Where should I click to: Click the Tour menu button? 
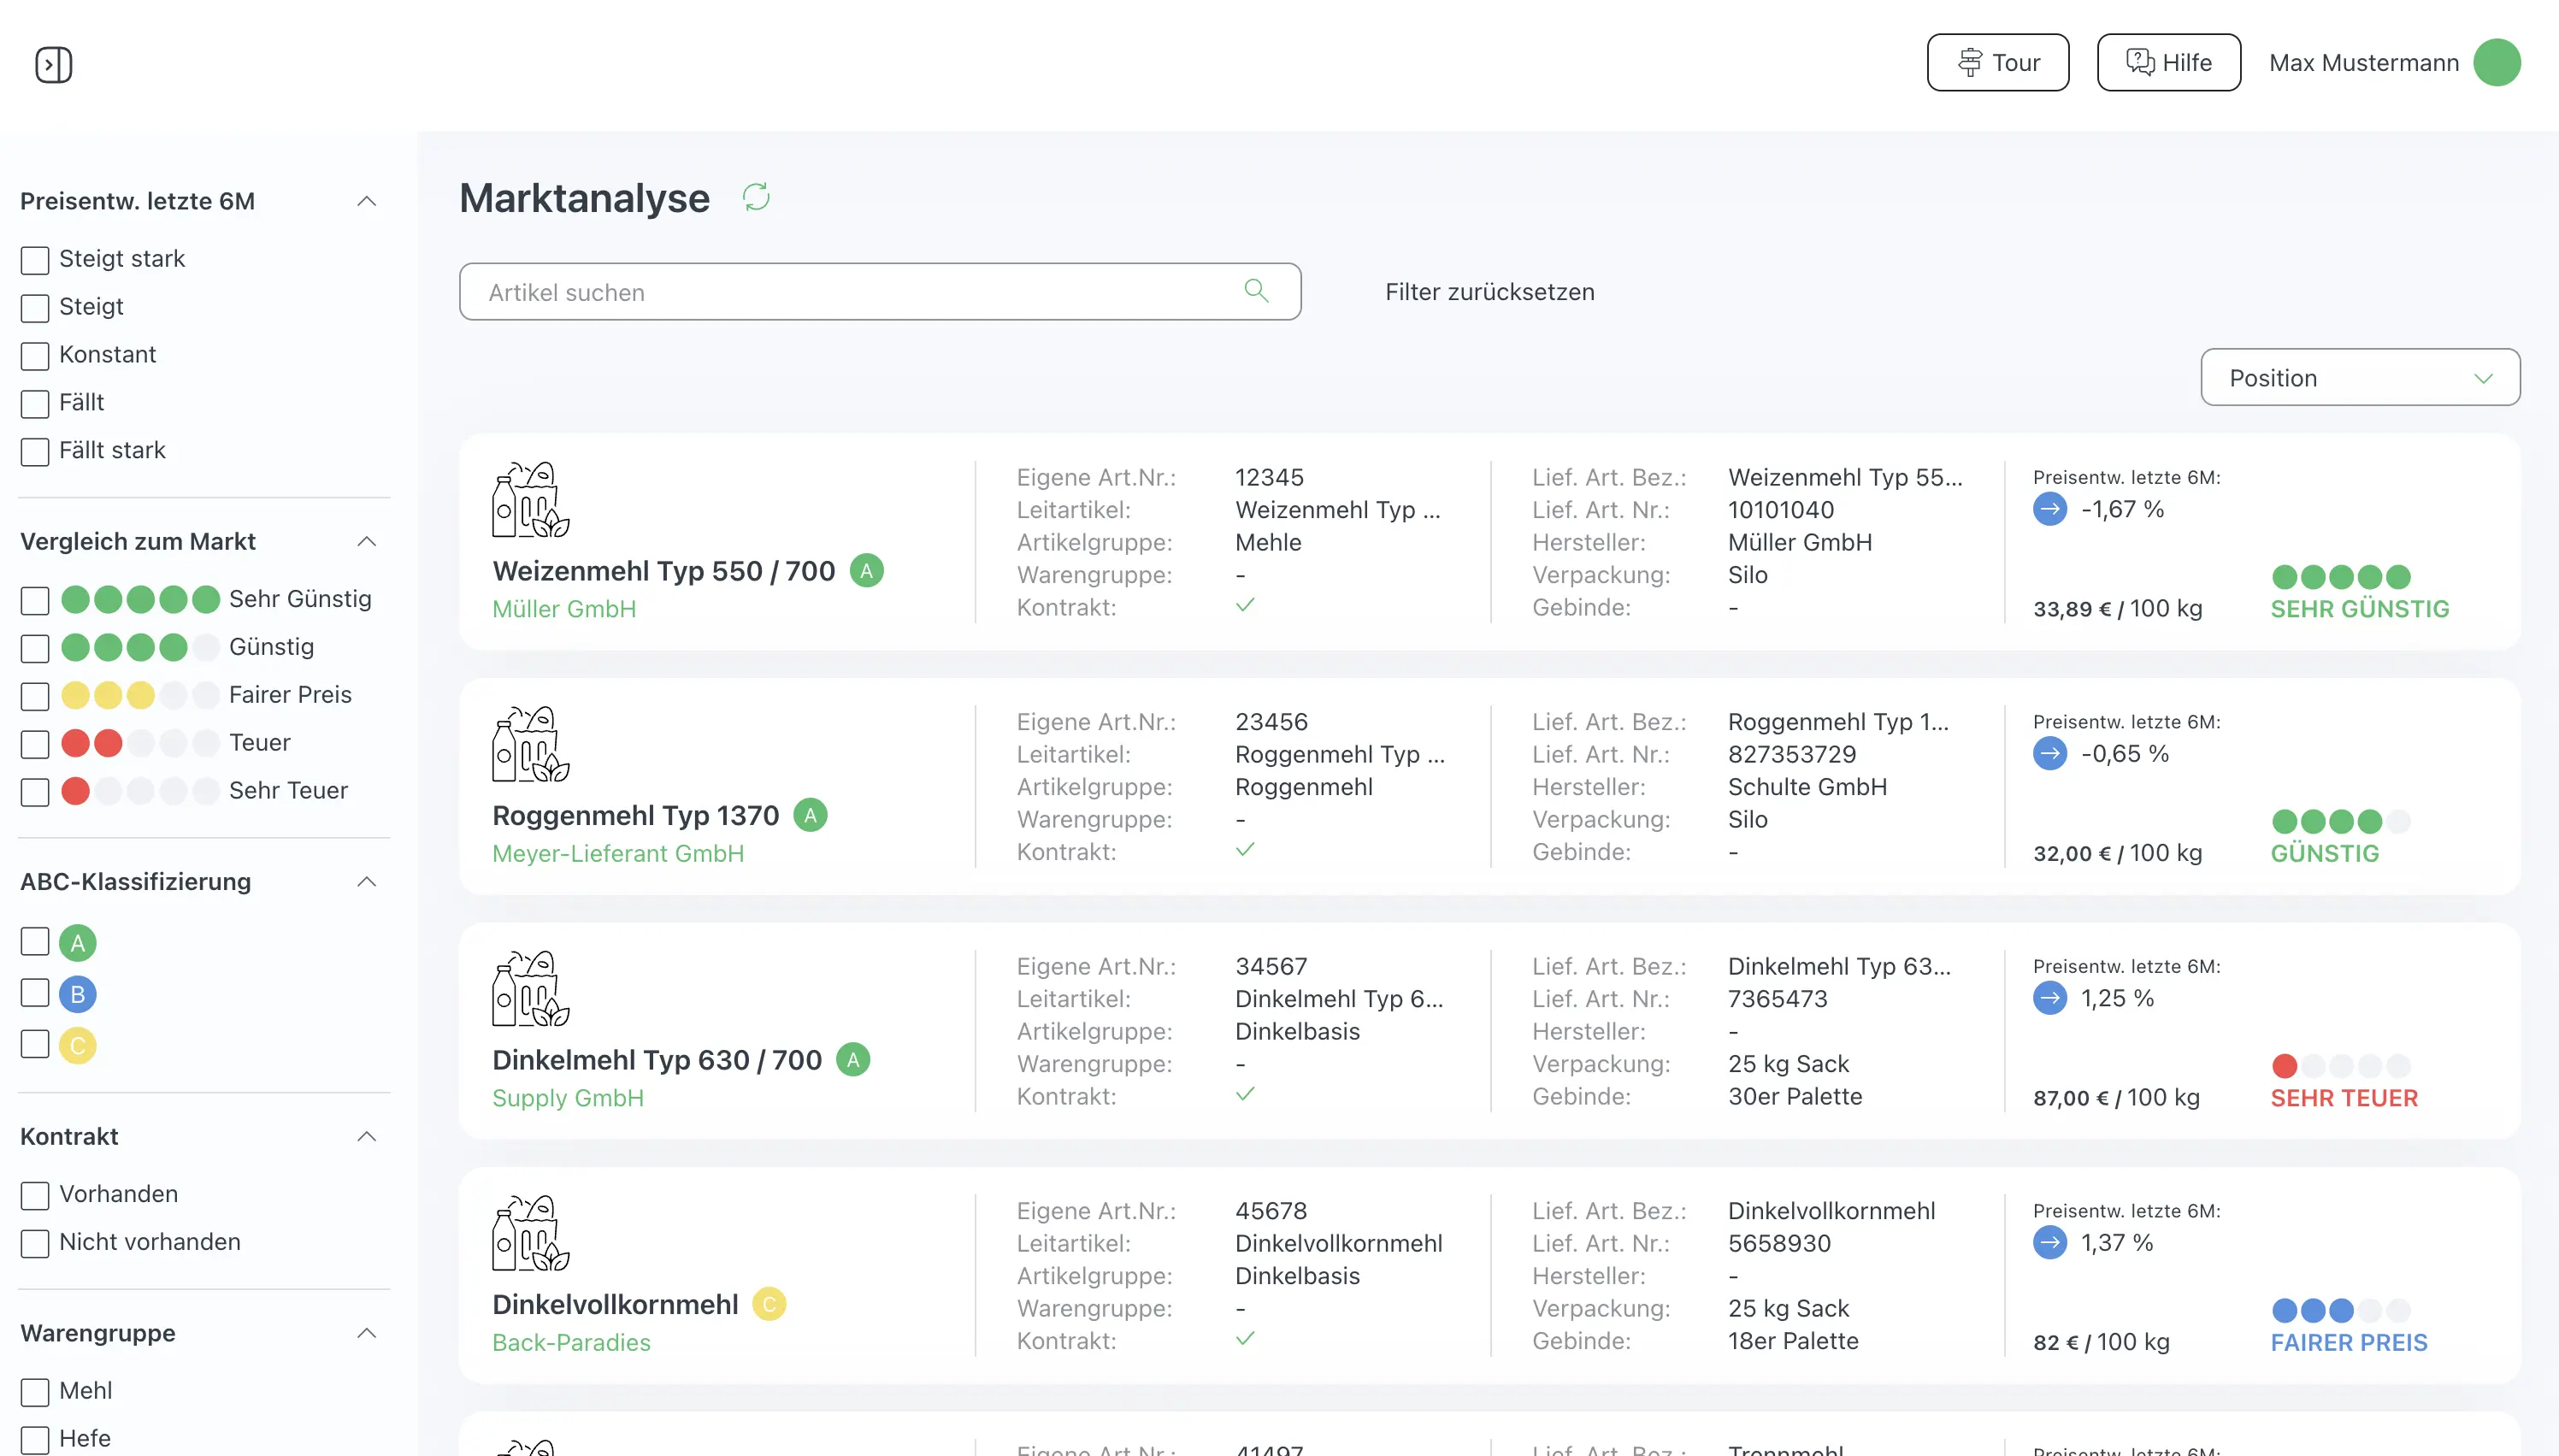(1997, 62)
